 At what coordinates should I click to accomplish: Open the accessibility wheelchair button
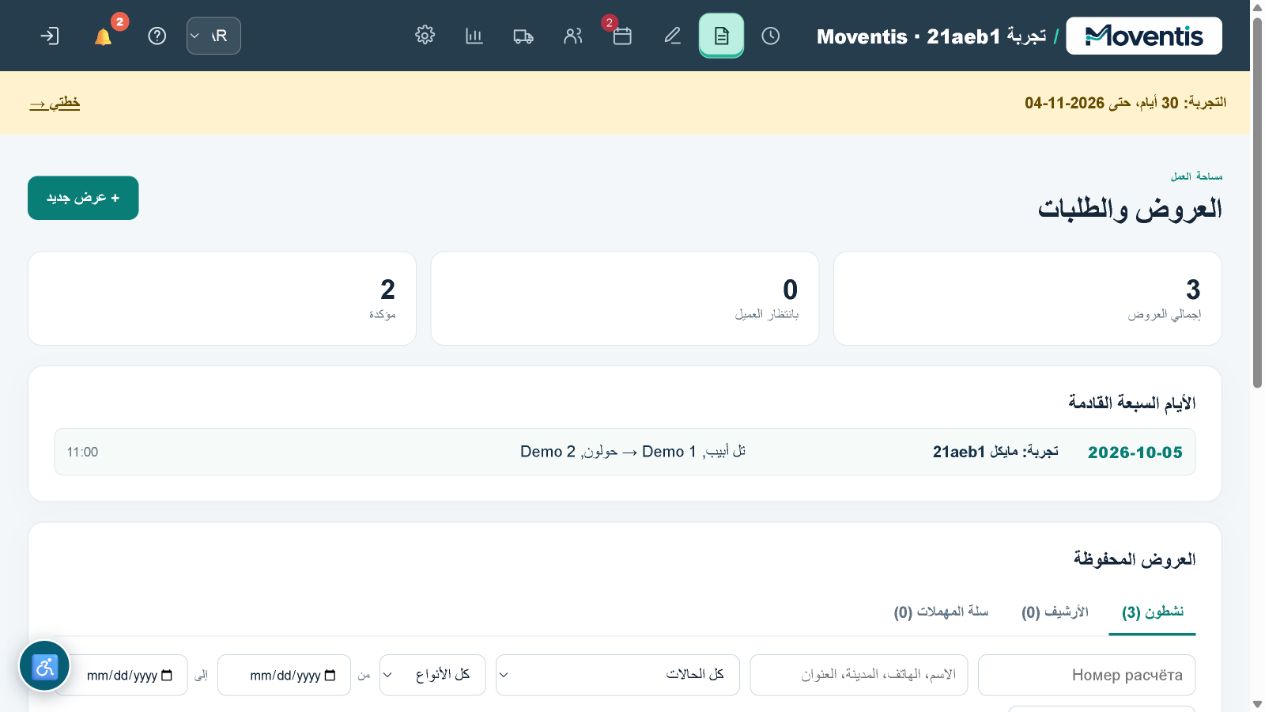point(45,667)
